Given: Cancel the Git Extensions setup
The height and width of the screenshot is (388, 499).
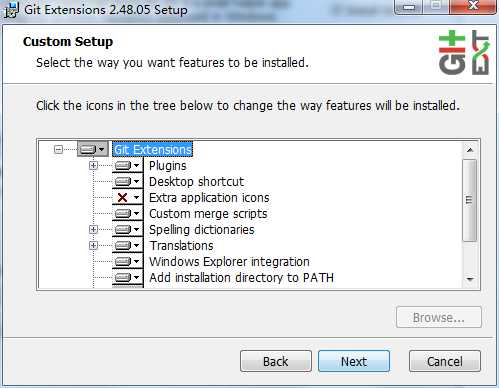Looking at the screenshot, I should [445, 361].
